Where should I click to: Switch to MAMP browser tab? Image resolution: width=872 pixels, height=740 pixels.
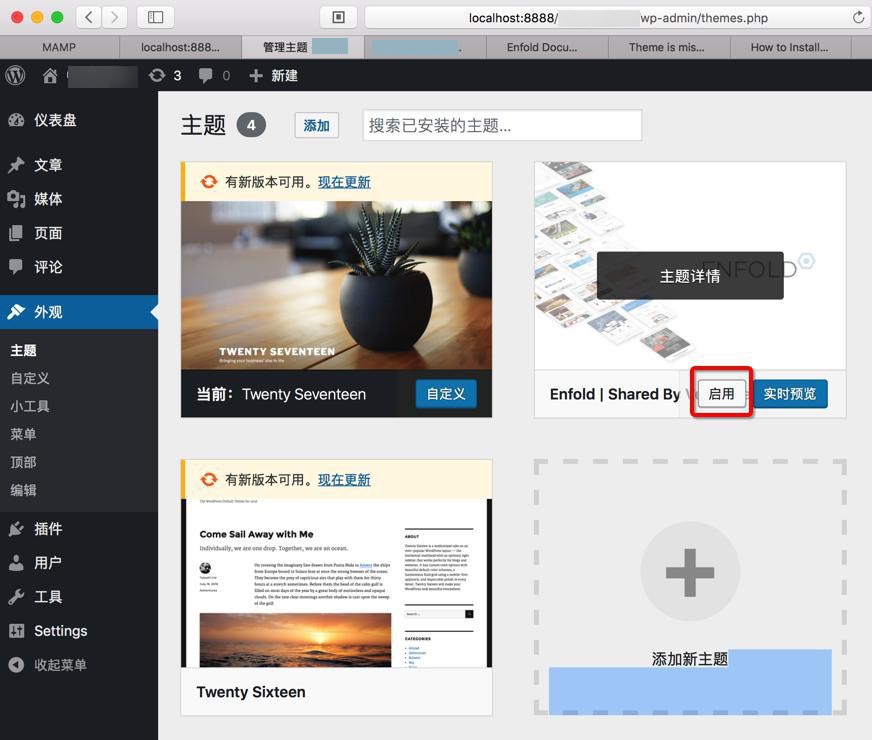[x=60, y=47]
